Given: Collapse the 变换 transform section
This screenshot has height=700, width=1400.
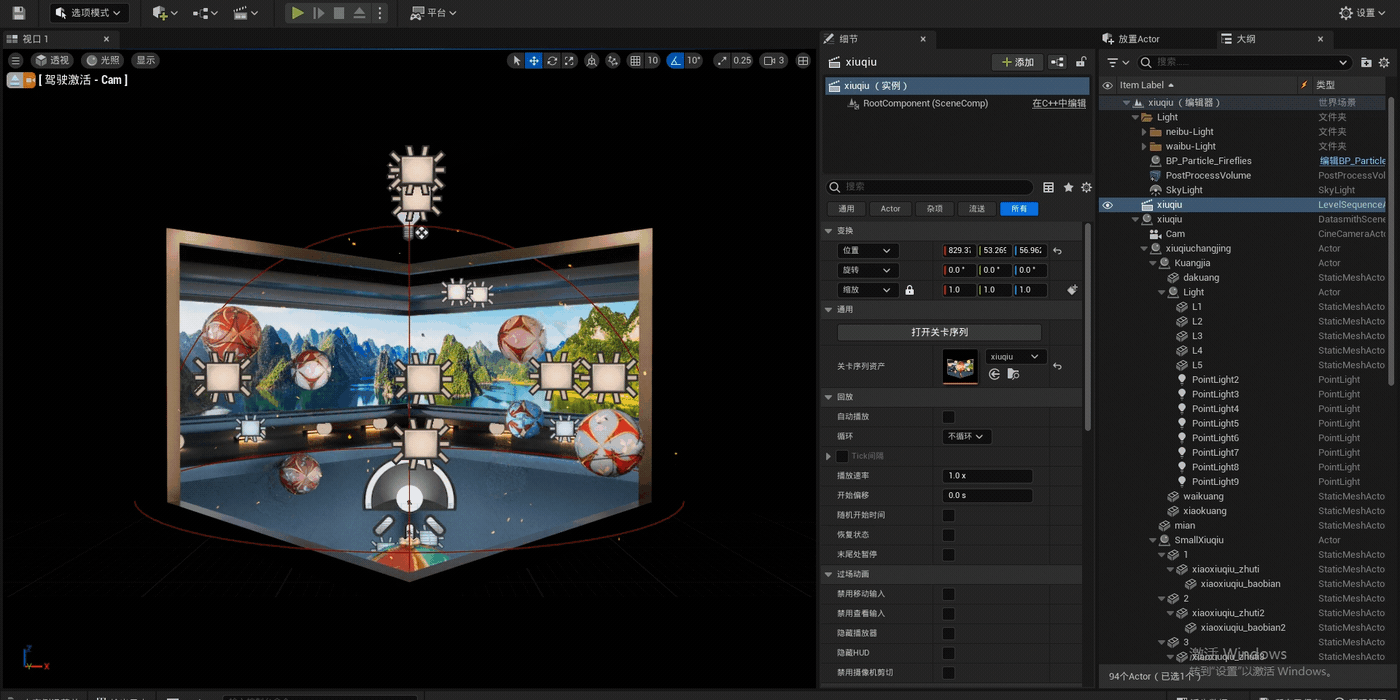Looking at the screenshot, I should 829,231.
